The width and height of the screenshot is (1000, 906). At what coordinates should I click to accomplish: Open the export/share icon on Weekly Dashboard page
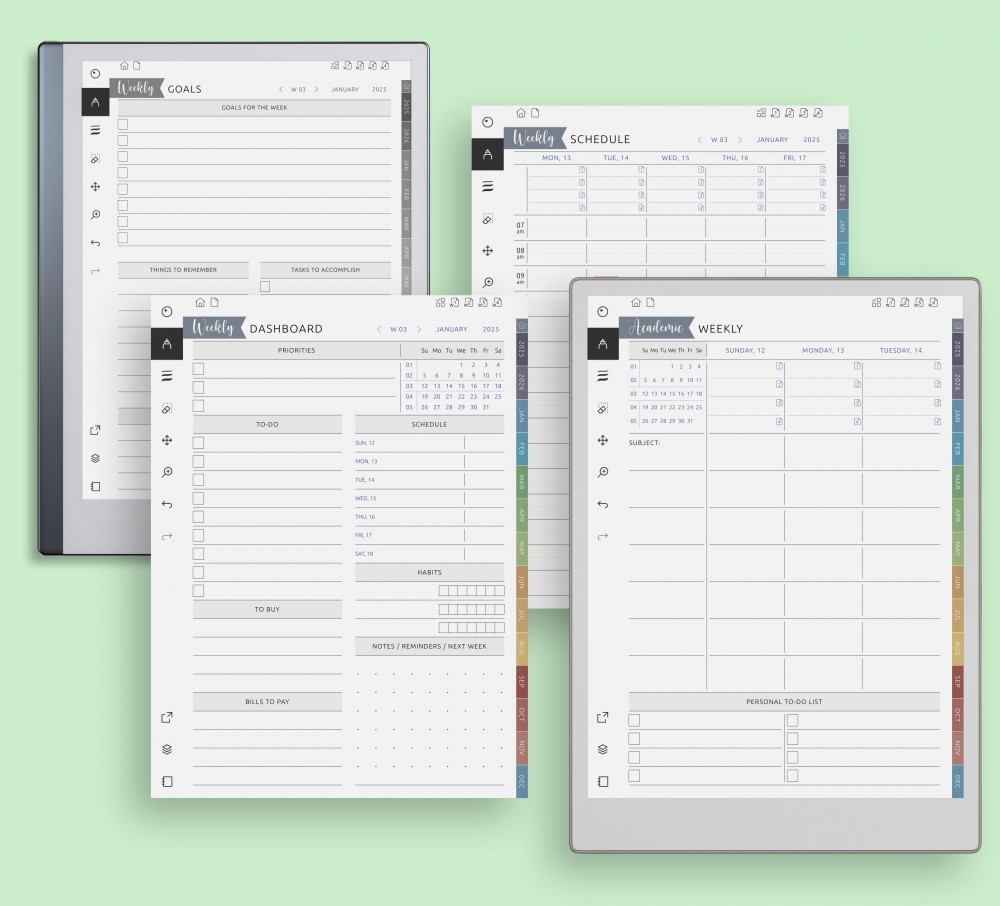(166, 717)
